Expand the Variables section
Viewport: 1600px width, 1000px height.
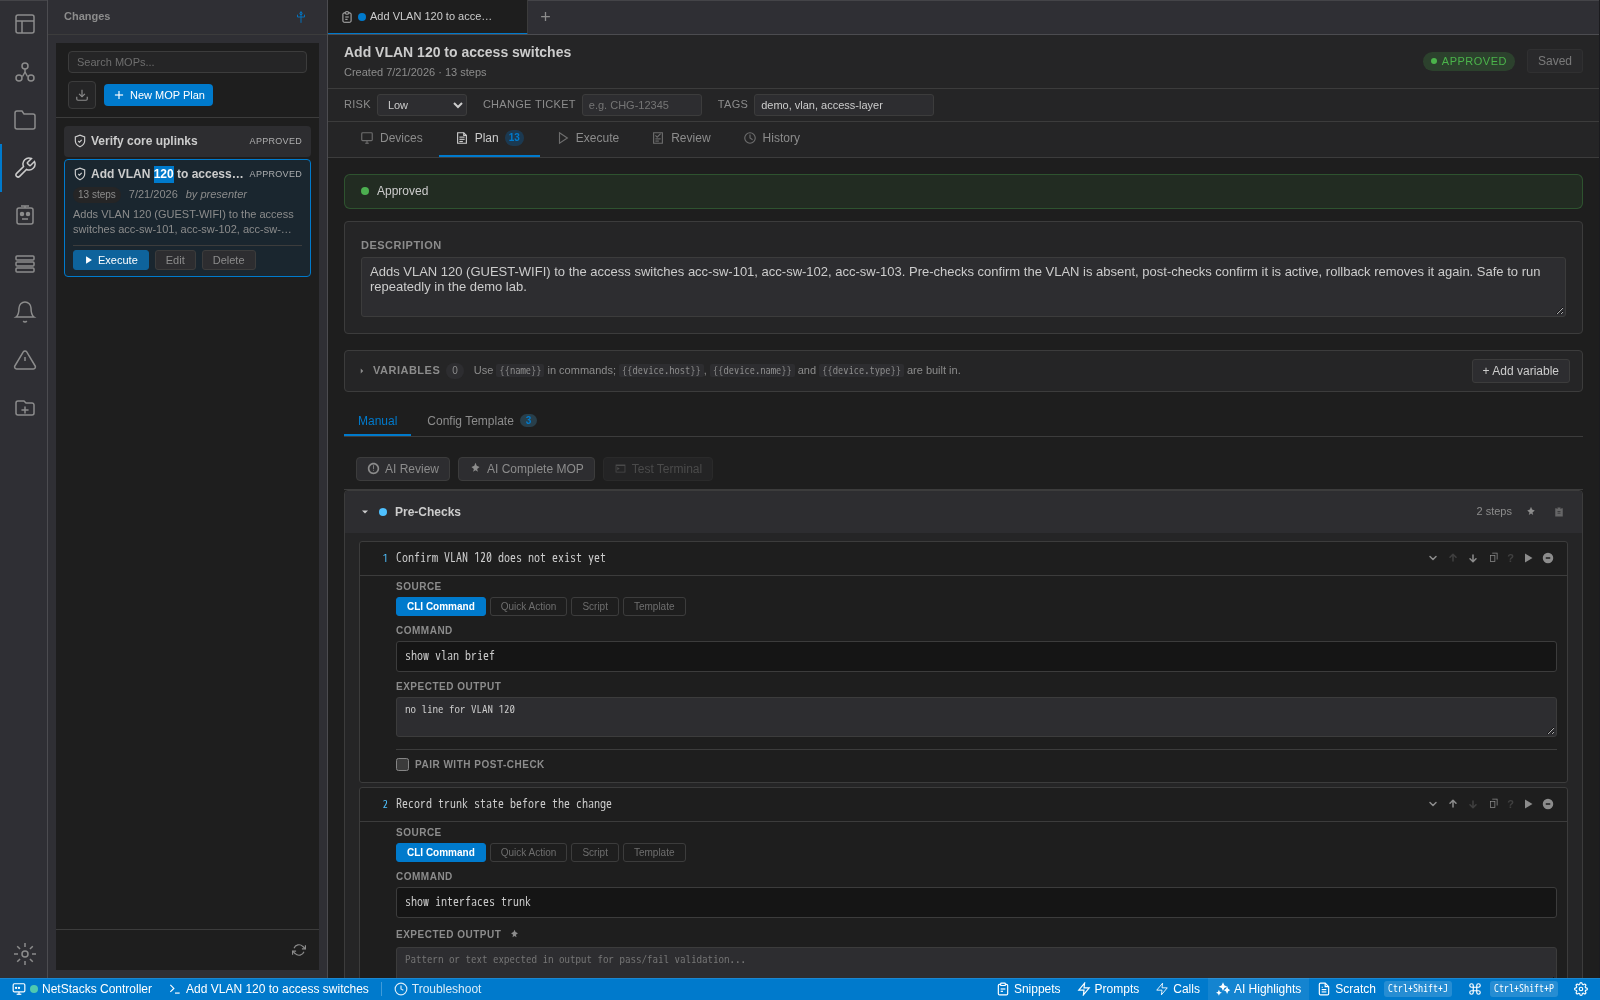[362, 371]
